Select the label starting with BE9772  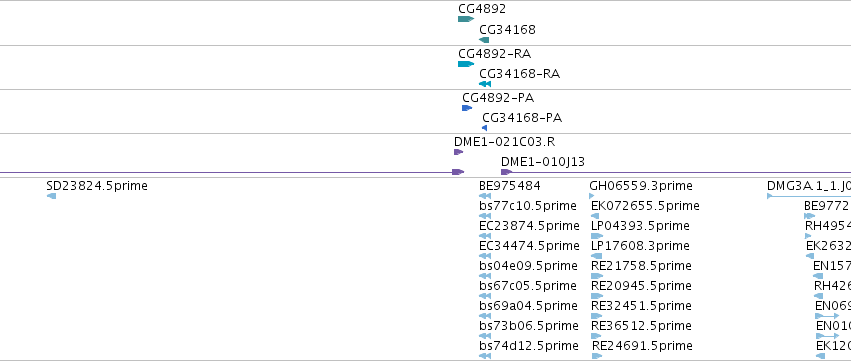click(x=827, y=206)
